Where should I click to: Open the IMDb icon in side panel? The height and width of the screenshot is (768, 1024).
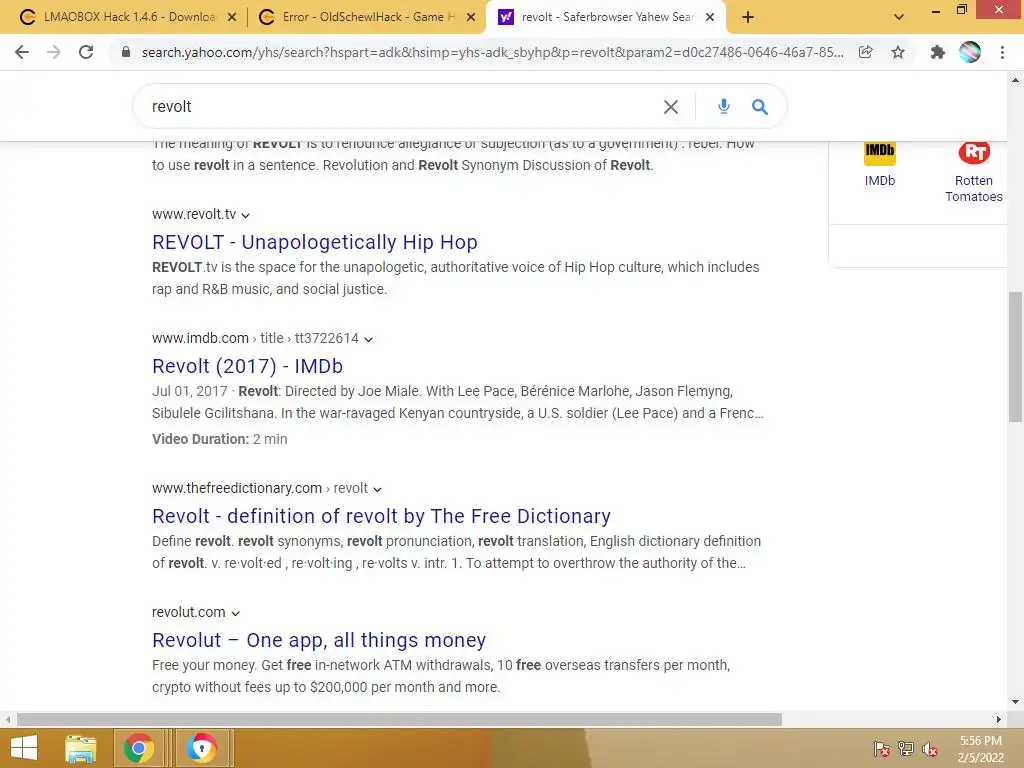tap(880, 153)
